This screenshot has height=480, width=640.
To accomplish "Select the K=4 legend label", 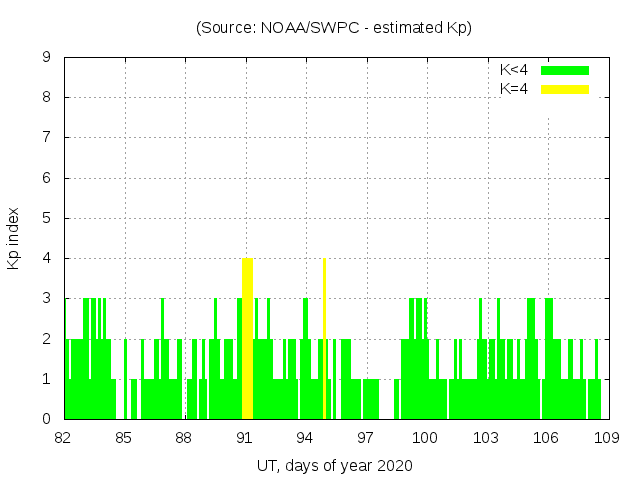I will (513, 89).
